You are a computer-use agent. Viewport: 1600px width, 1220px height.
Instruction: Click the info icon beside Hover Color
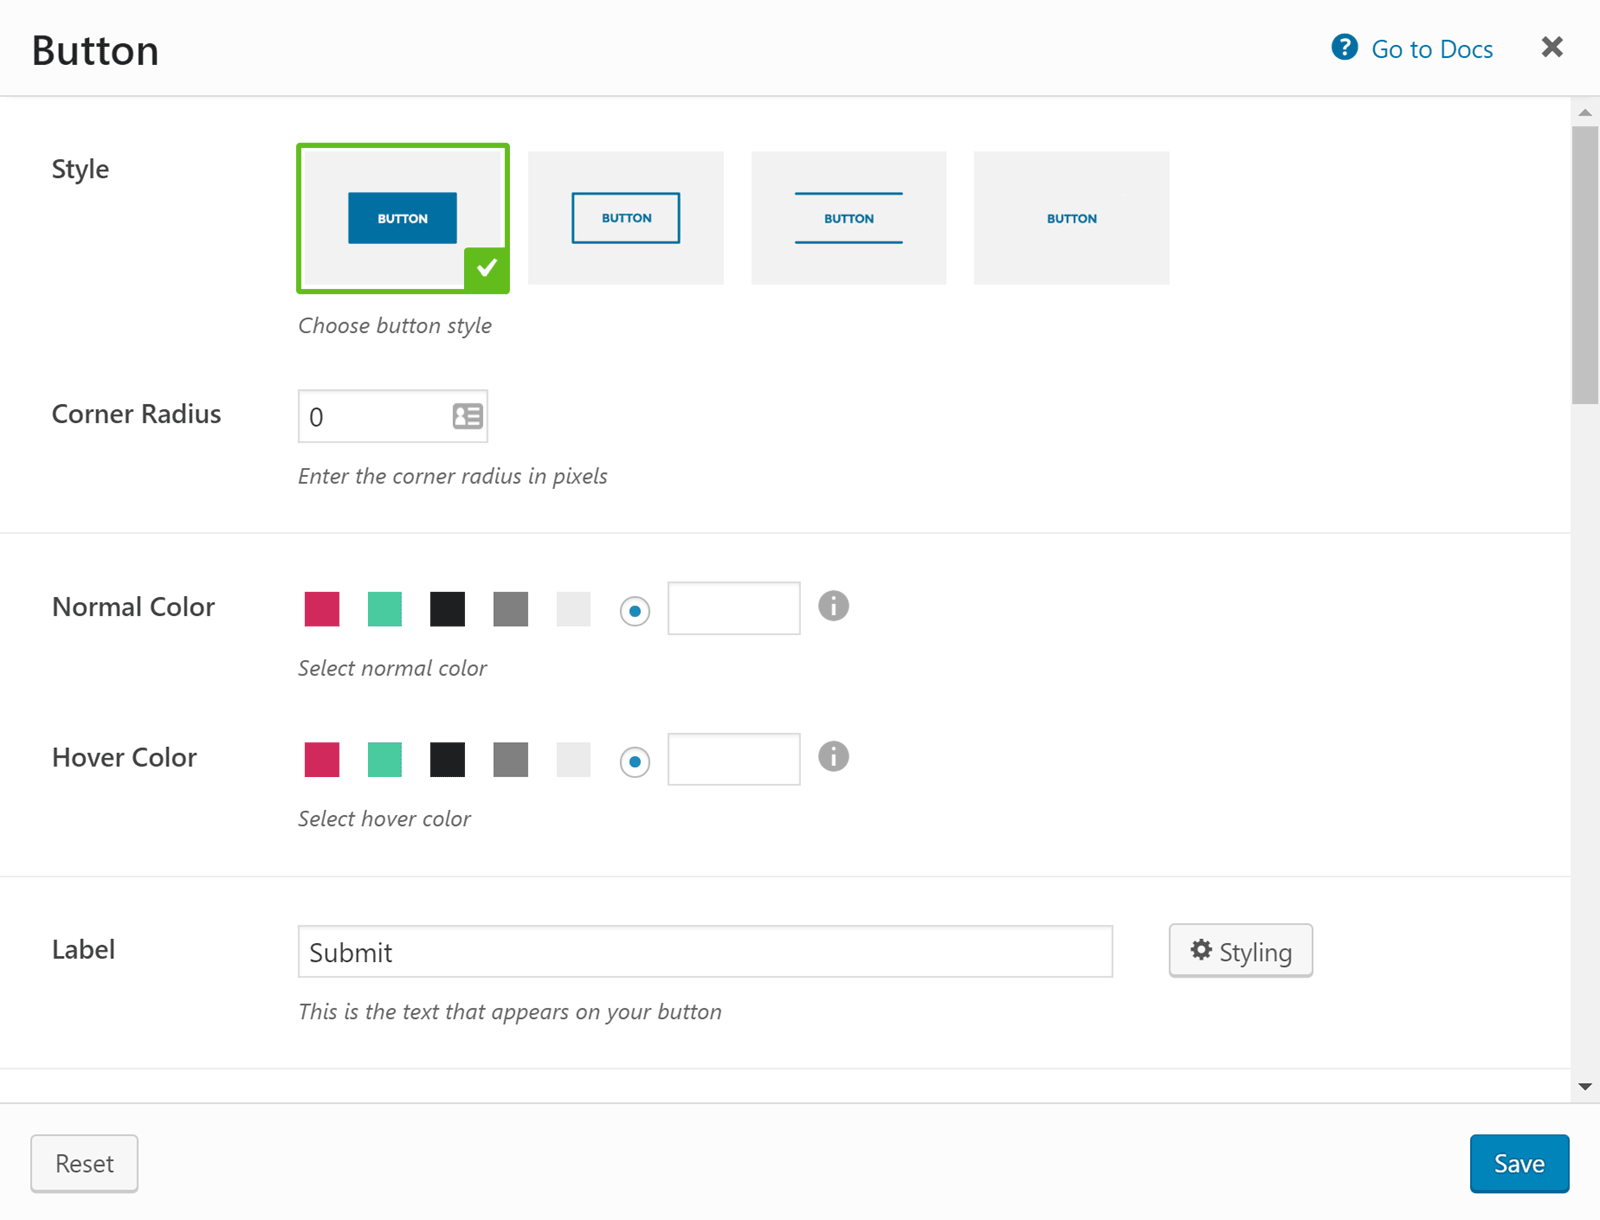coord(833,757)
